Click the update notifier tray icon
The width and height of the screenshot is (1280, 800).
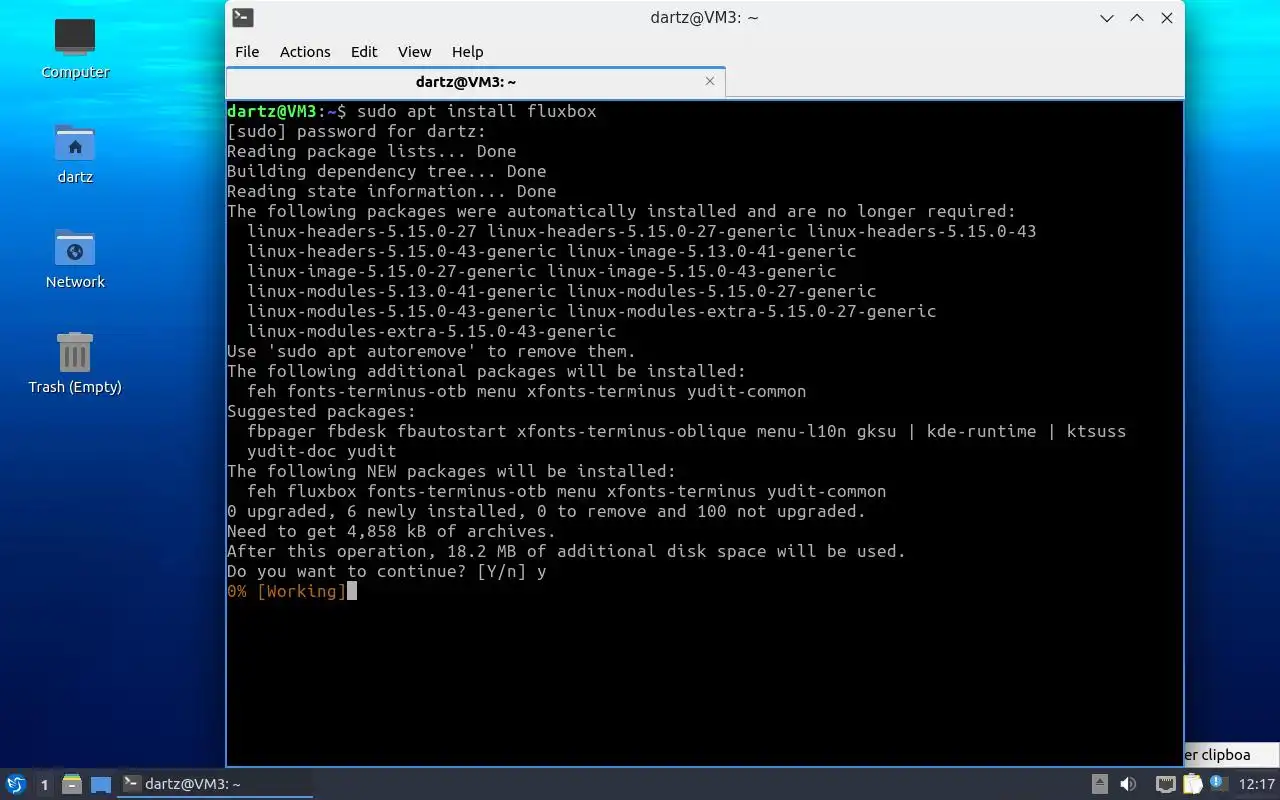1218,784
